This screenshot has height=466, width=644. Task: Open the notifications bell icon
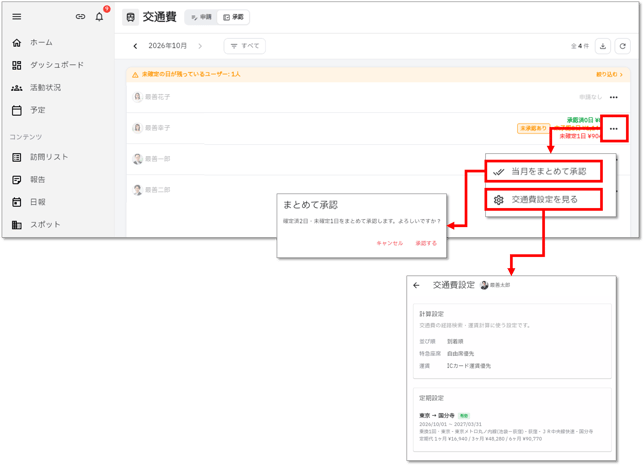[99, 17]
